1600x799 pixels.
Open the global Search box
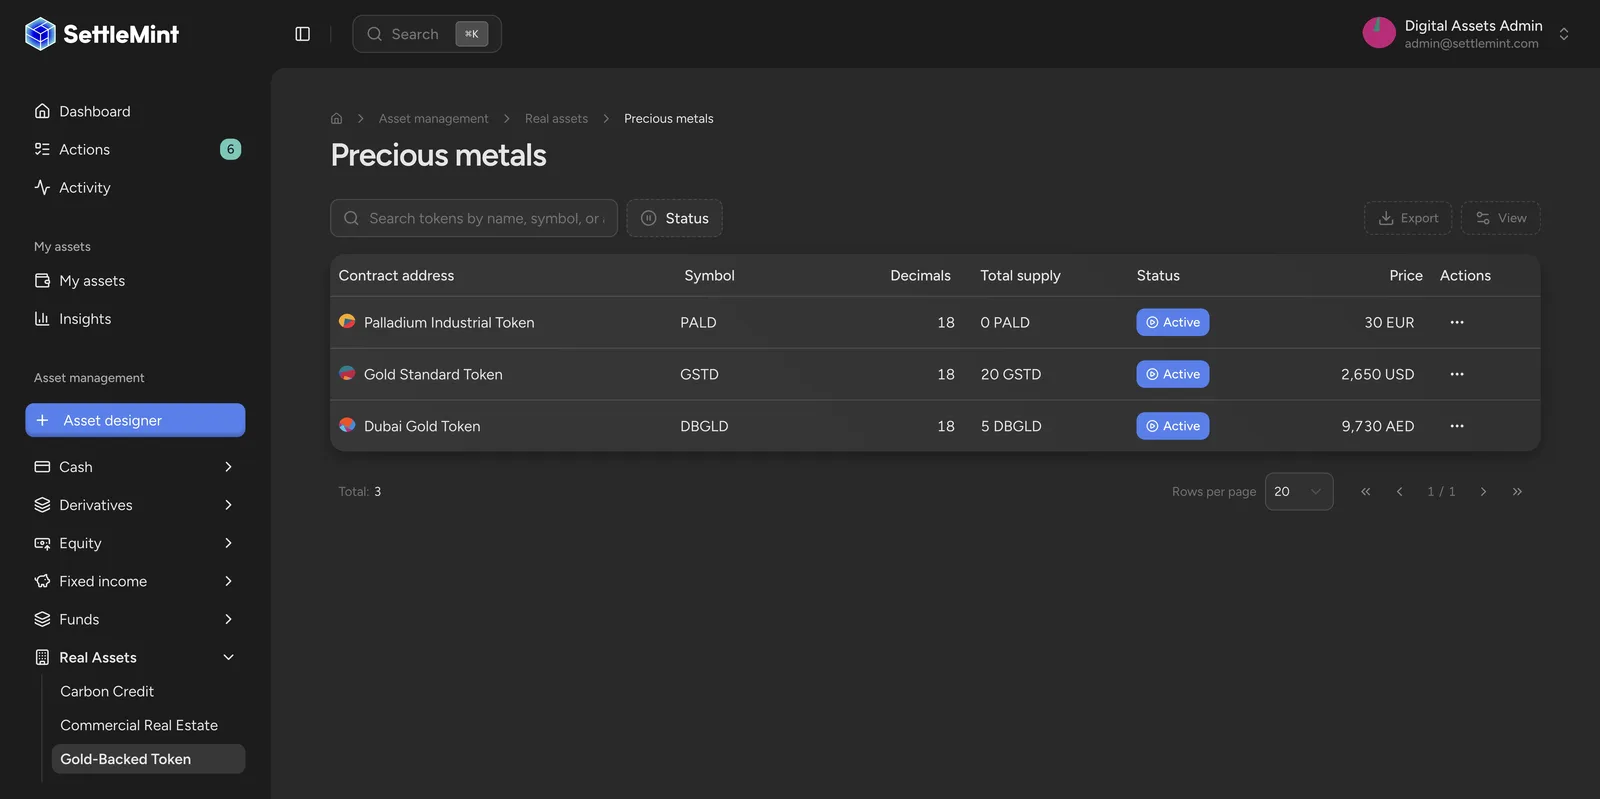[427, 34]
